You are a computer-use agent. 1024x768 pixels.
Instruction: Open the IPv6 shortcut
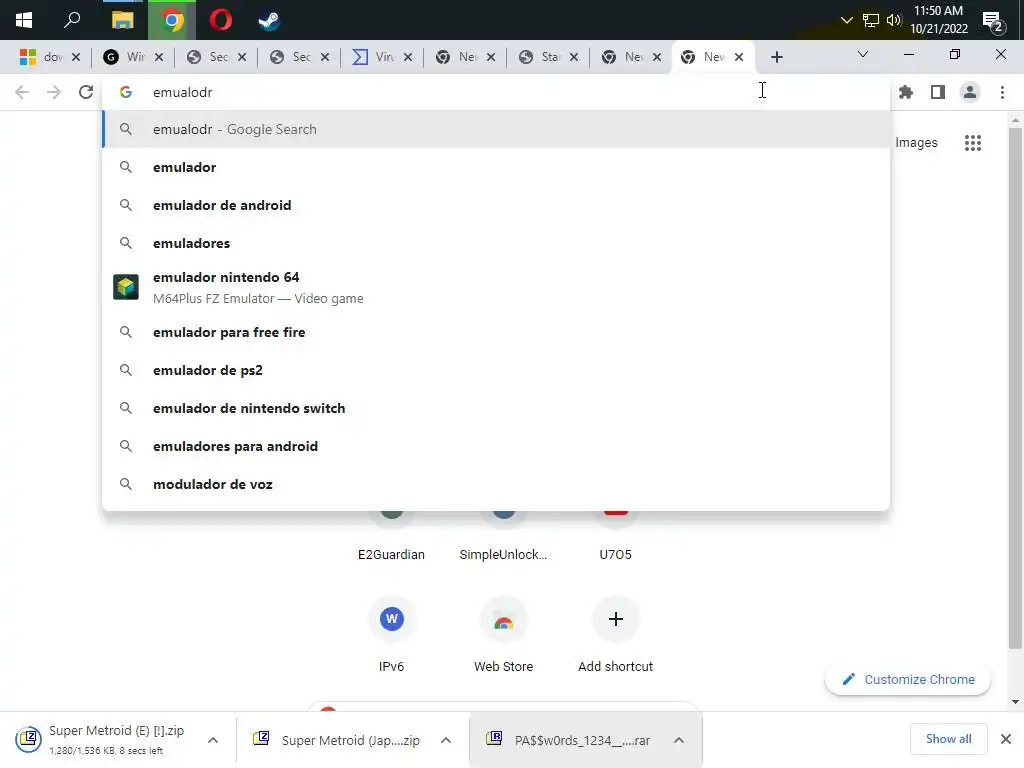click(x=391, y=633)
